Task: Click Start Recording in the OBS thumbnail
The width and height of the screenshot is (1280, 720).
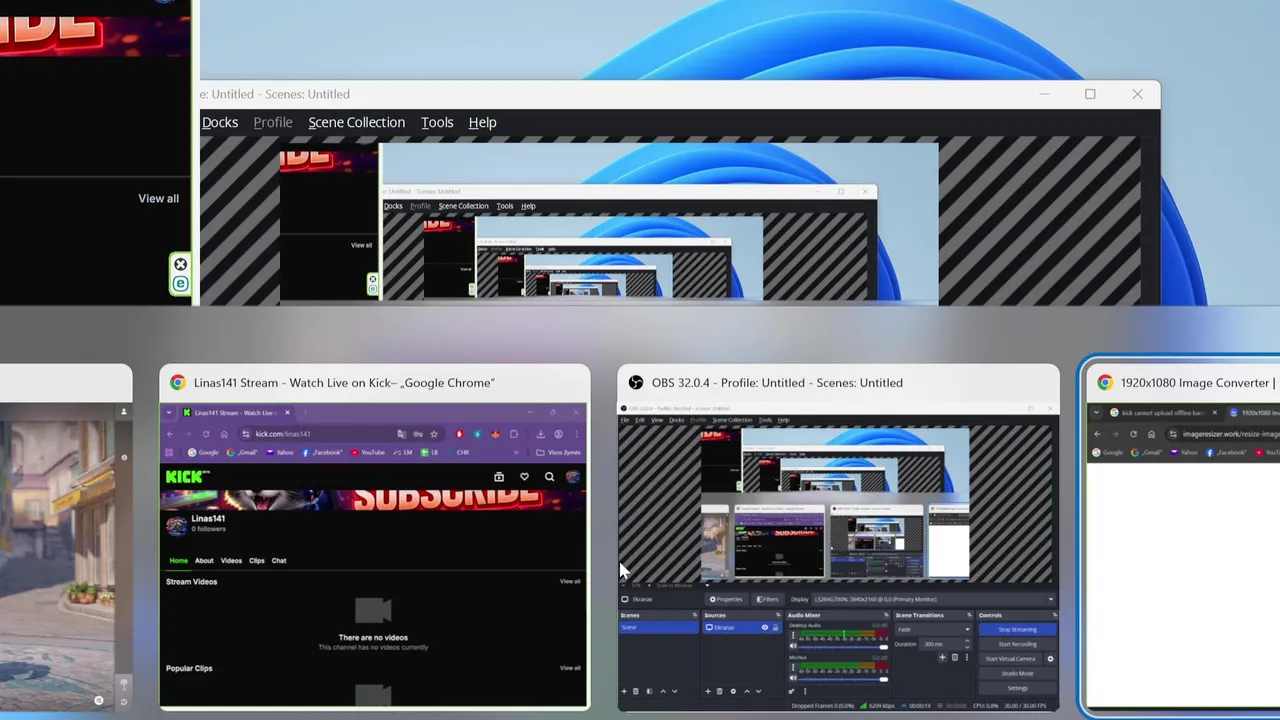Action: pos(1017,644)
